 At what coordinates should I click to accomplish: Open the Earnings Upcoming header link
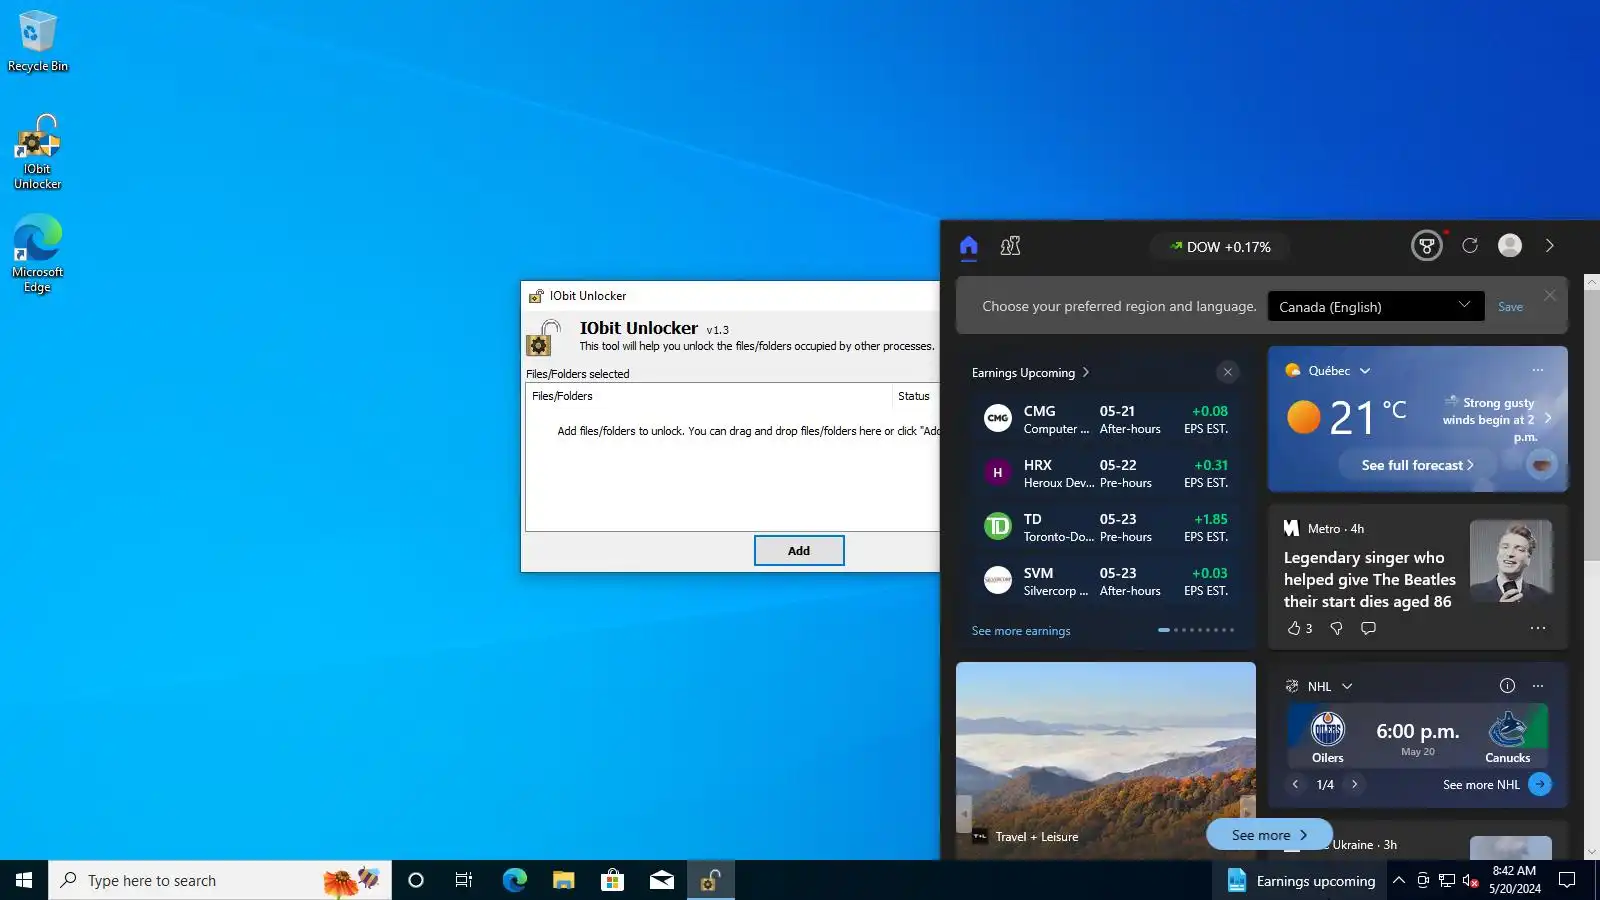point(1030,373)
